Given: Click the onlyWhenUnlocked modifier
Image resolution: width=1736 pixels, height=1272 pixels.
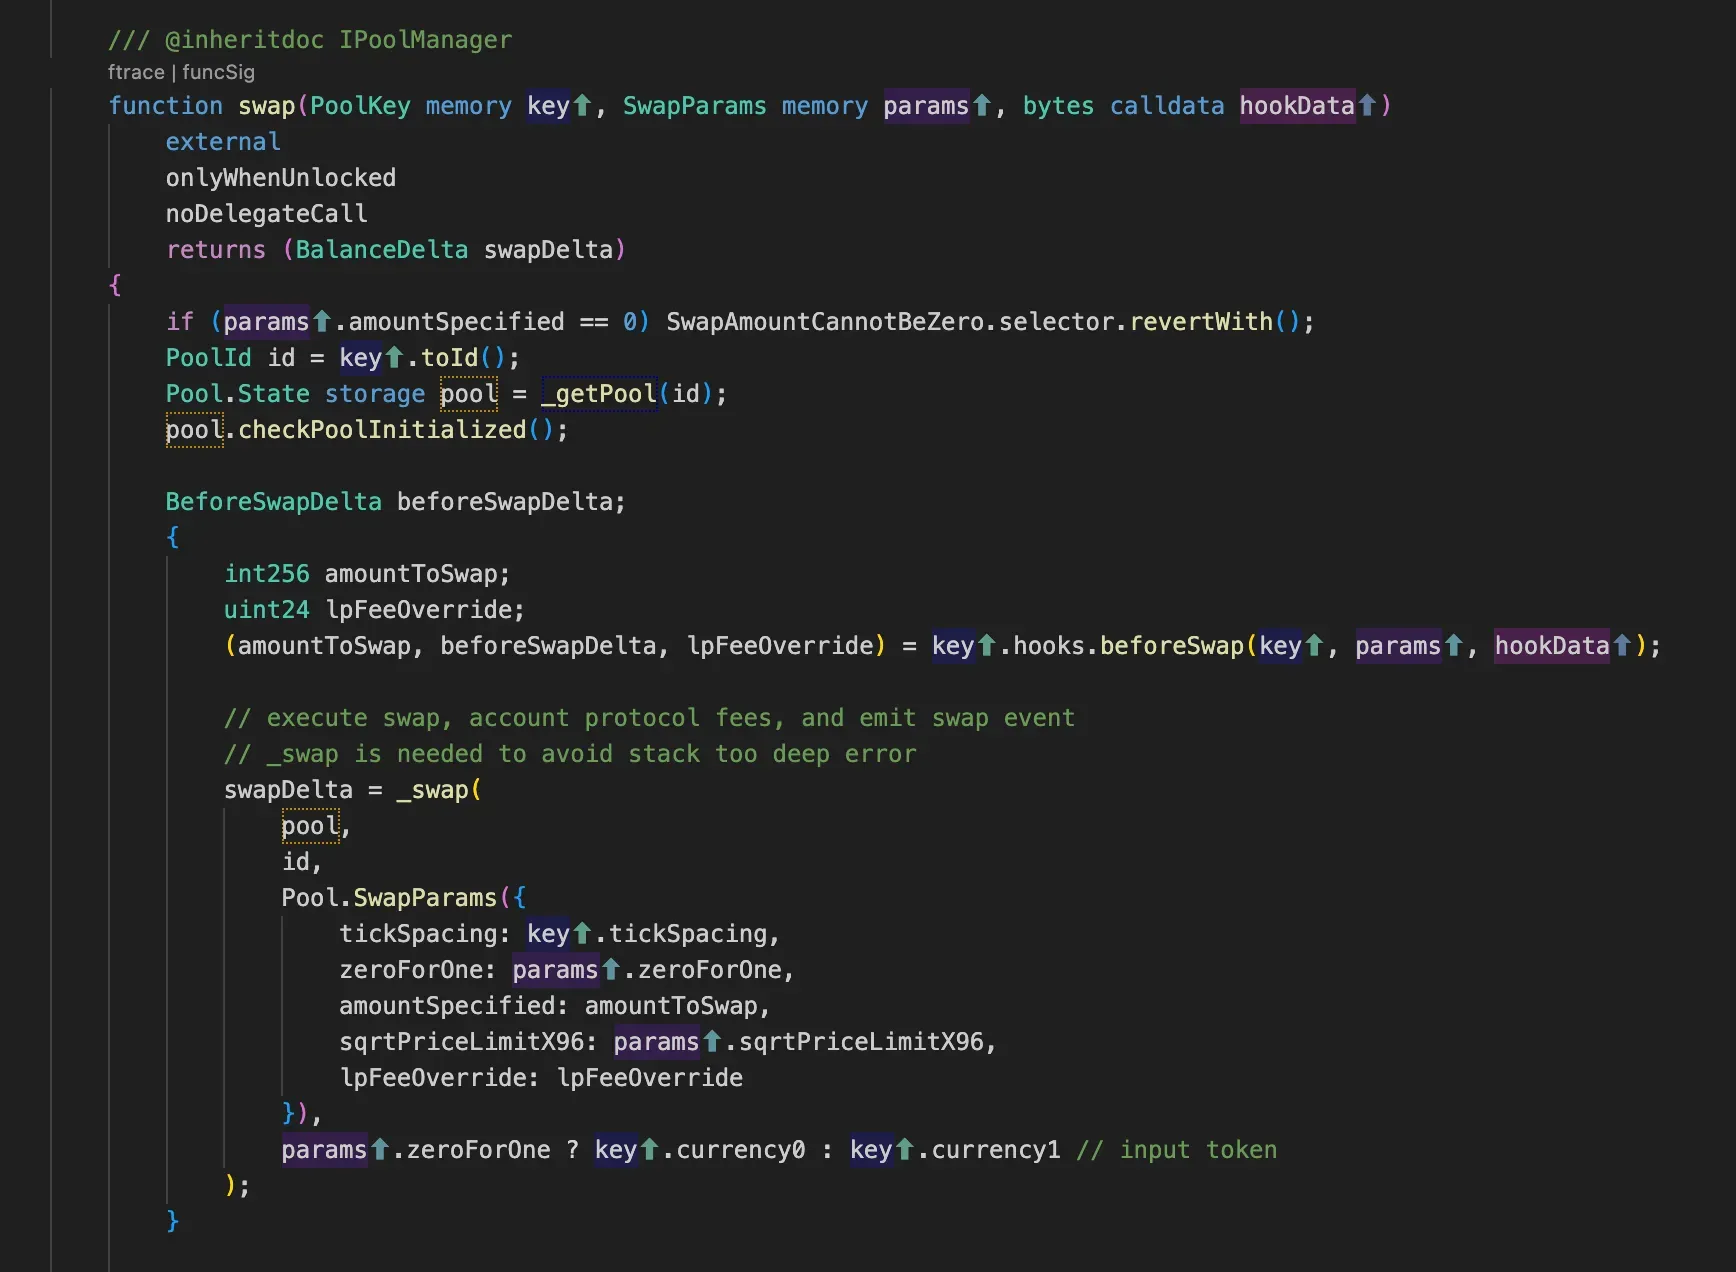Looking at the screenshot, I should pos(280,178).
